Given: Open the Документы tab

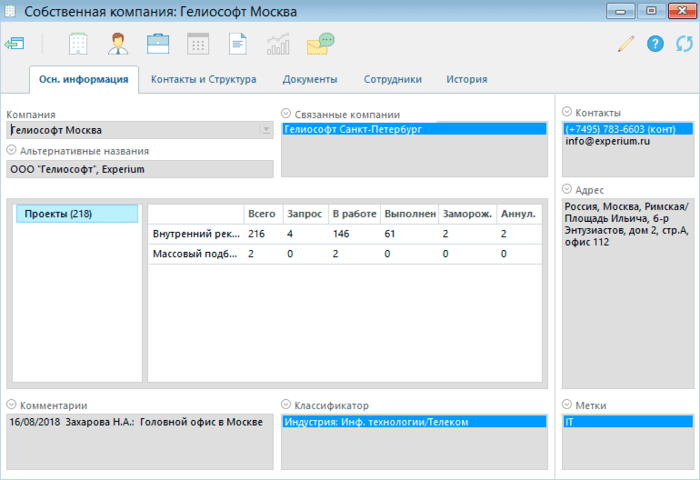Looking at the screenshot, I should tap(310, 79).
